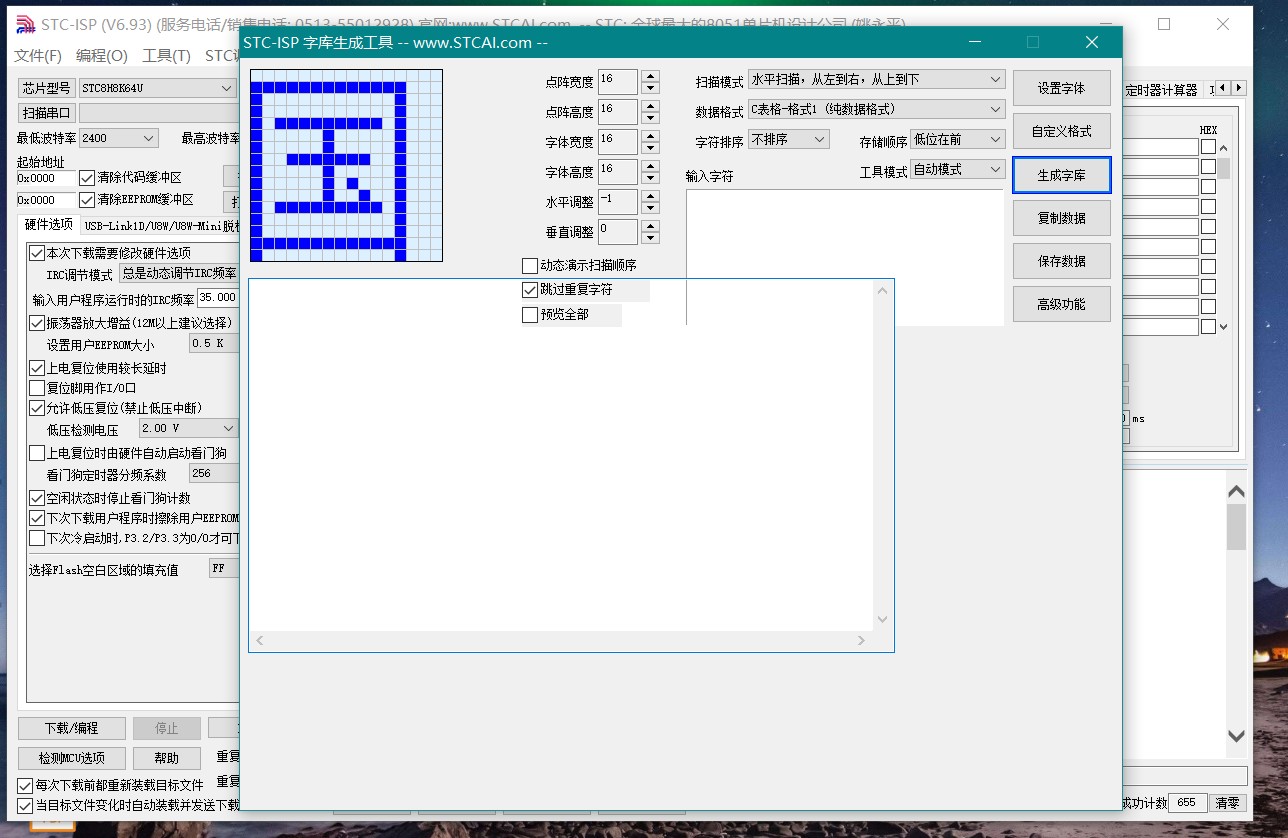Click the STC-ISP app icon in title bar
This screenshot has width=1288, height=838.
tap(24, 24)
